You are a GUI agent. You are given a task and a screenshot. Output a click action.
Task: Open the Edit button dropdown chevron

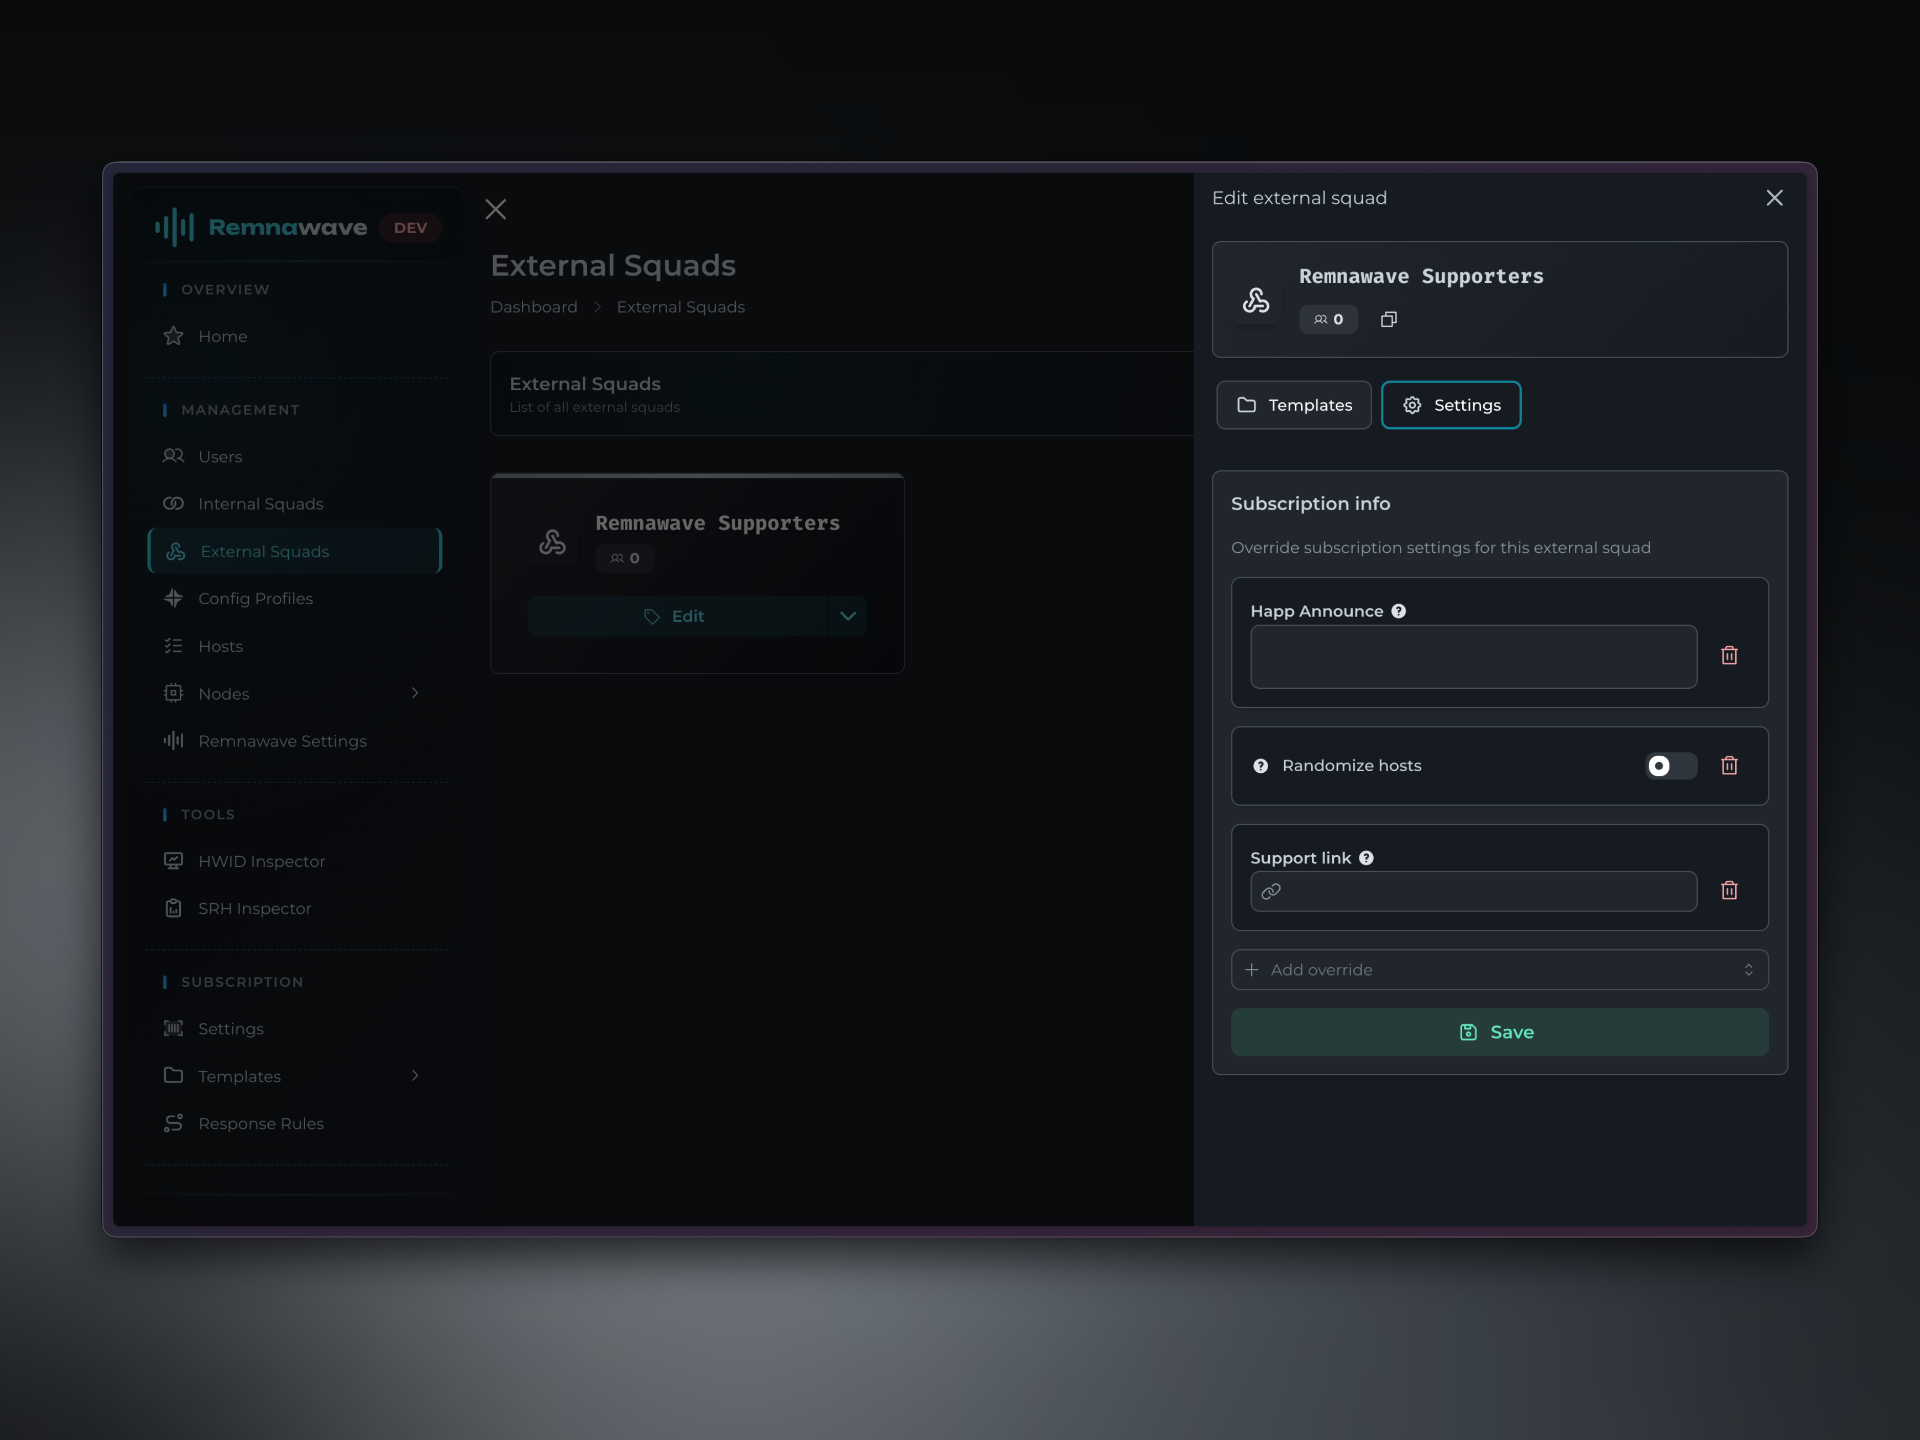coord(848,616)
